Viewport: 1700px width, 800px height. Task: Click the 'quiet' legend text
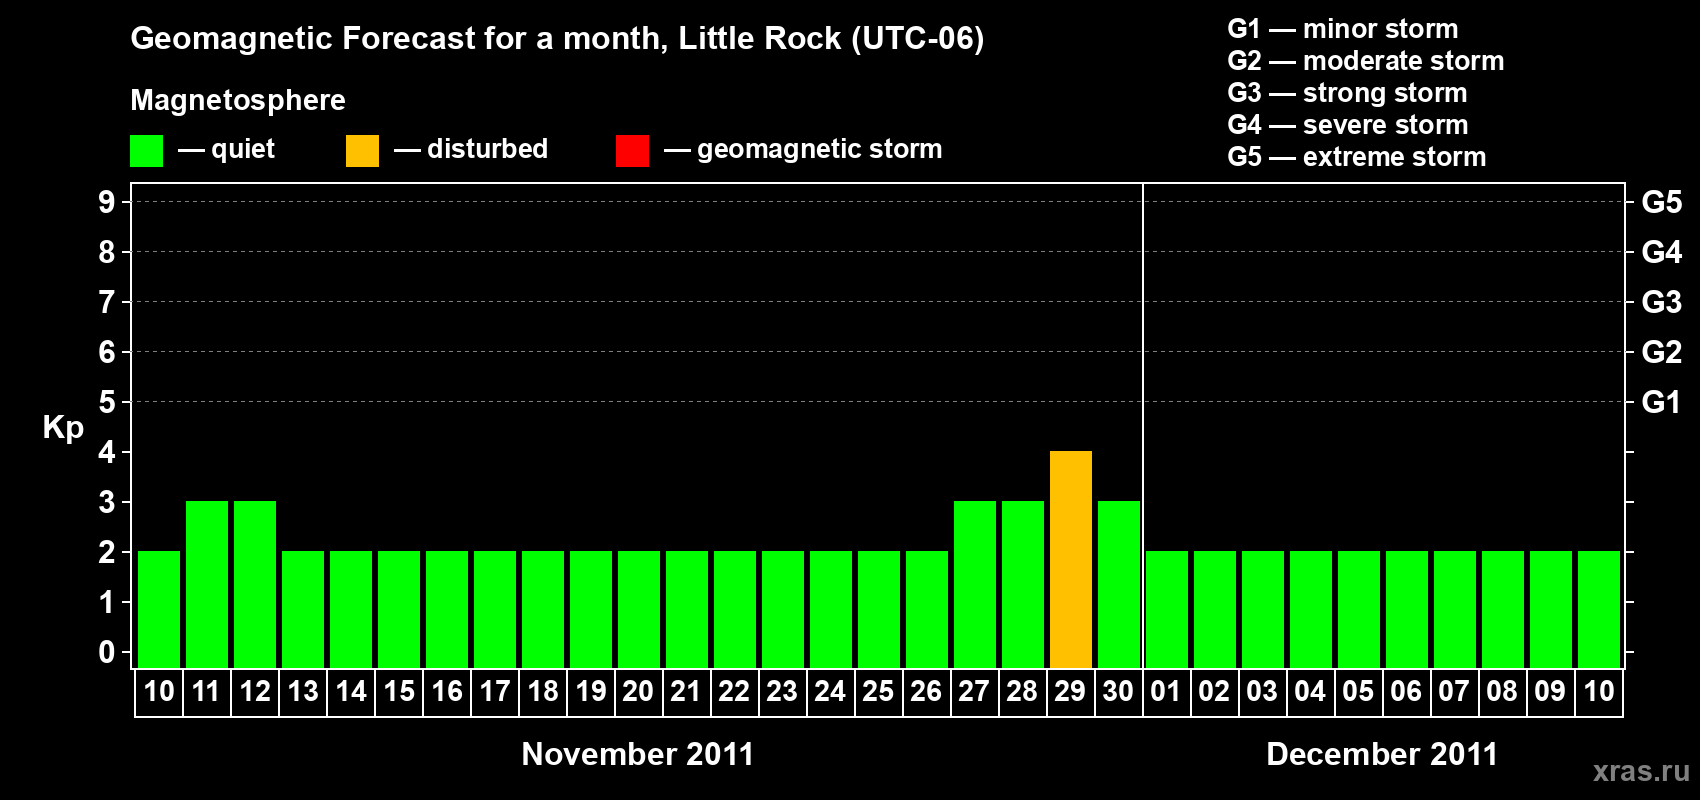(x=243, y=149)
